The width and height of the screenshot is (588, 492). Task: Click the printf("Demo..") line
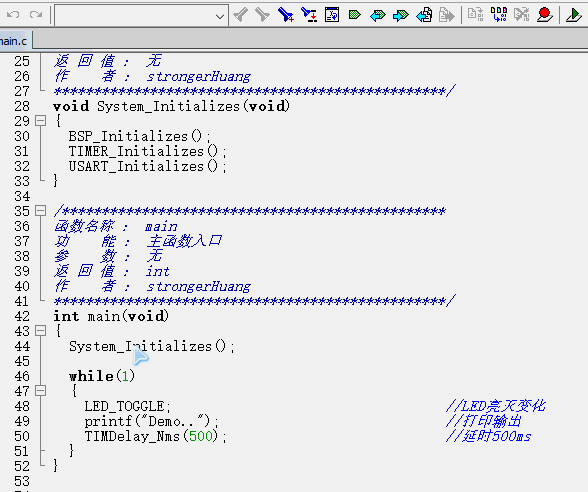[x=151, y=421]
